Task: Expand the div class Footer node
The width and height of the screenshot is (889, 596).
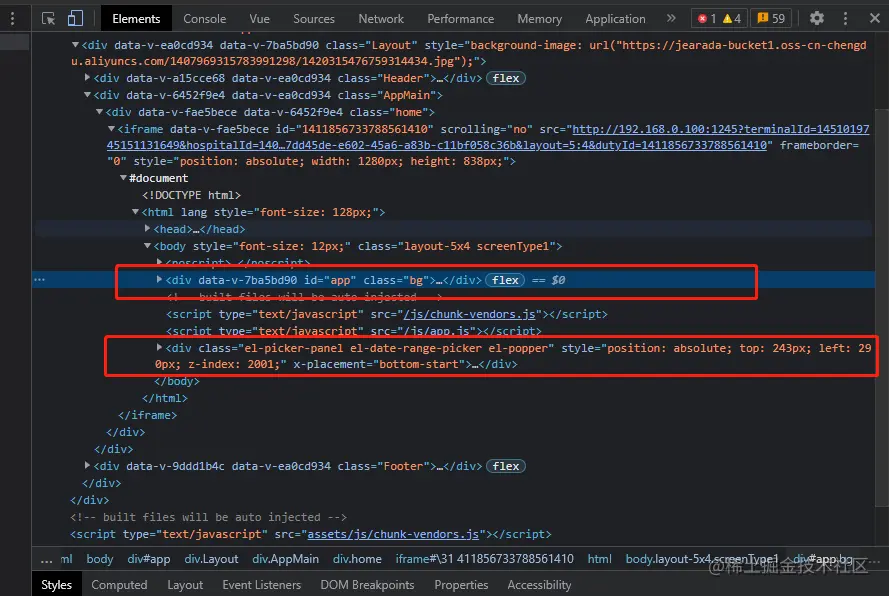Action: [87, 465]
